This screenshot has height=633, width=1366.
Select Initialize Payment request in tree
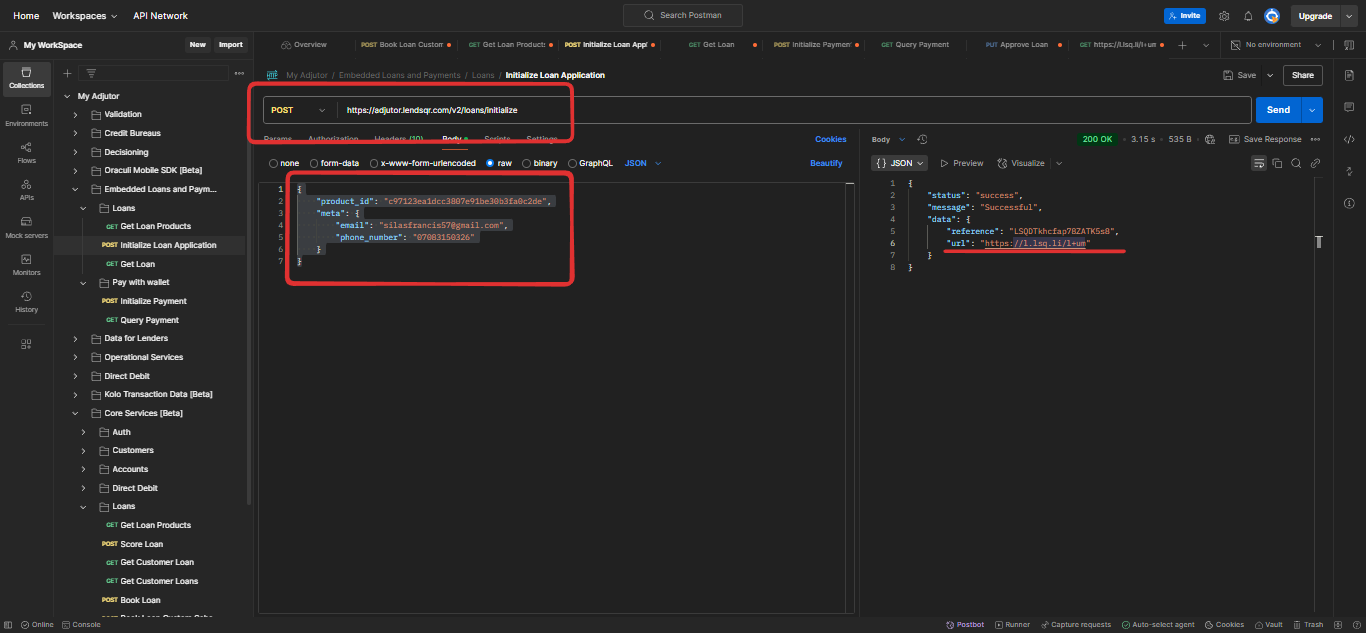pyautogui.click(x=153, y=301)
